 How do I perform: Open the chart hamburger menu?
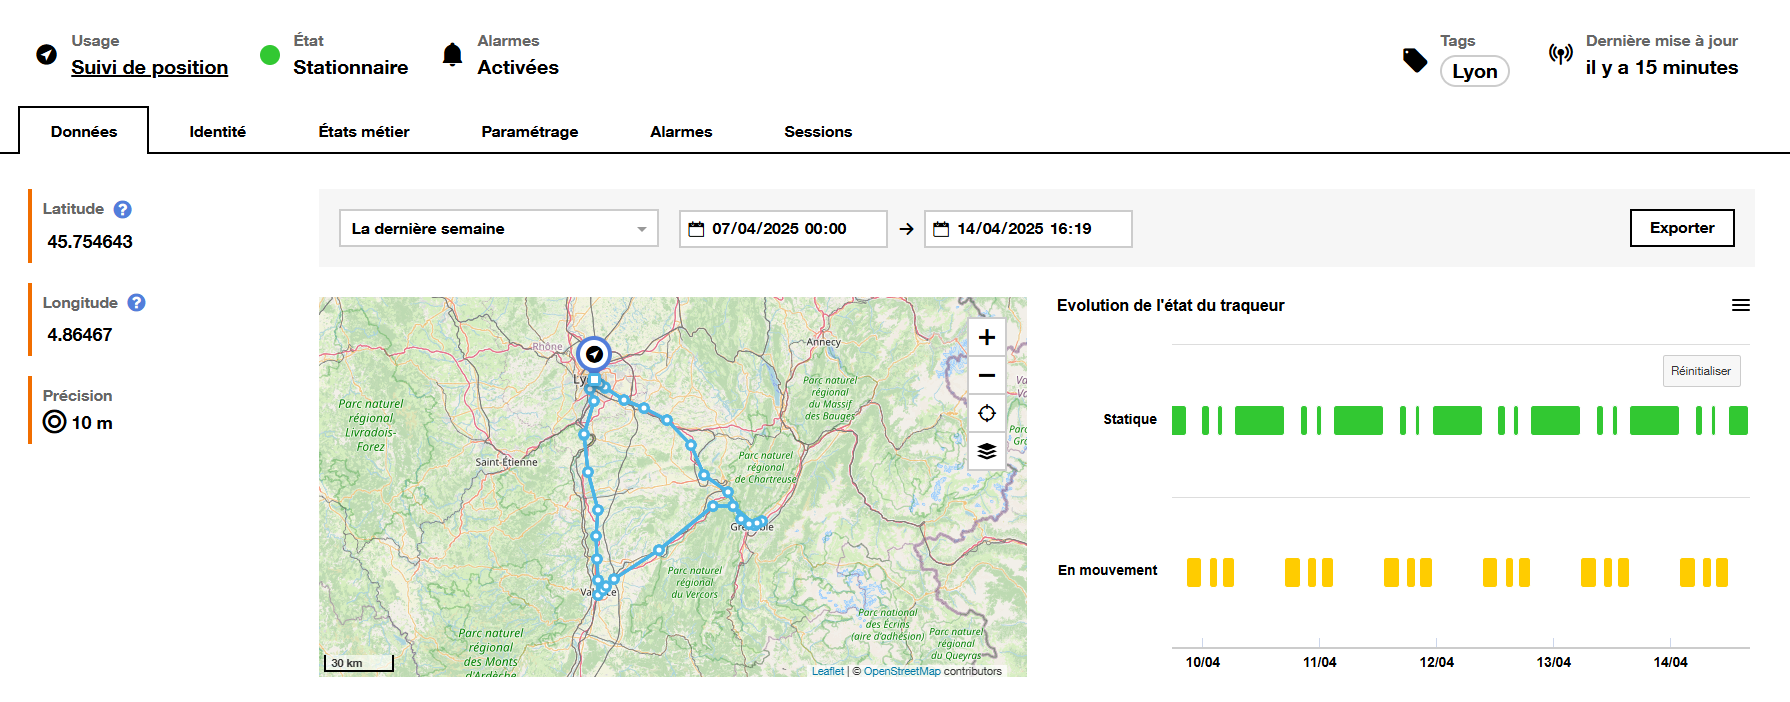[x=1740, y=306]
